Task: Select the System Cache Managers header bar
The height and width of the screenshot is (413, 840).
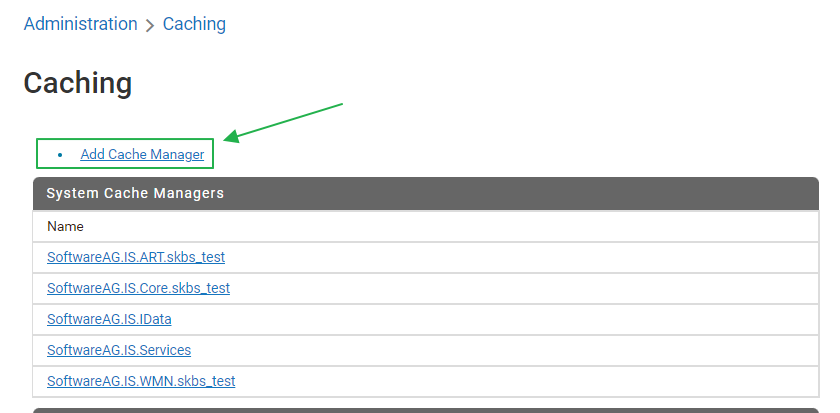Action: tap(425, 193)
